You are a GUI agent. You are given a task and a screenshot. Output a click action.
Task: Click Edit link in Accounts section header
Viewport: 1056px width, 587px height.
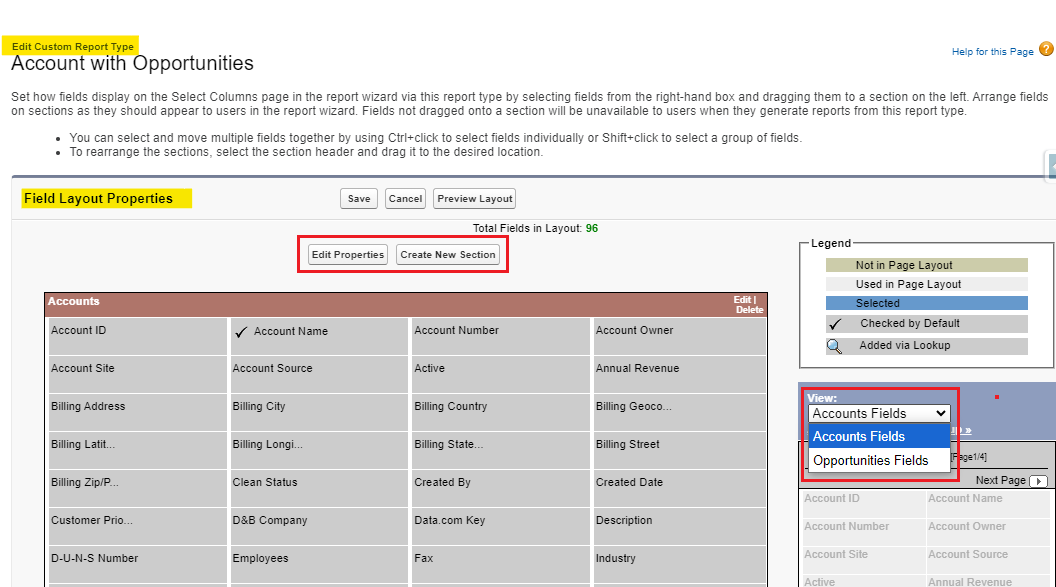tap(742, 300)
